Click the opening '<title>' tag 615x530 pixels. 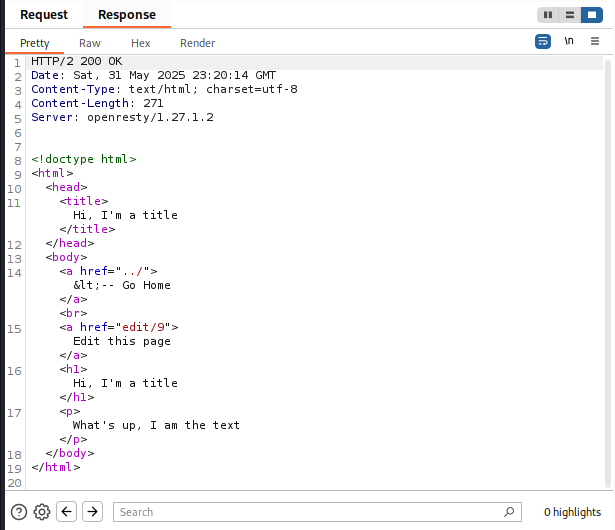click(x=84, y=201)
